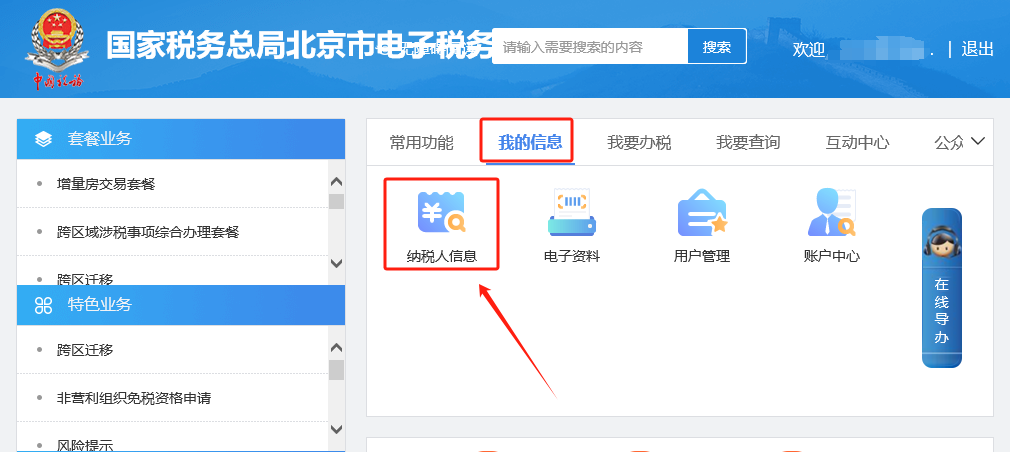Open 增量房交易套餐 in the list

click(106, 184)
